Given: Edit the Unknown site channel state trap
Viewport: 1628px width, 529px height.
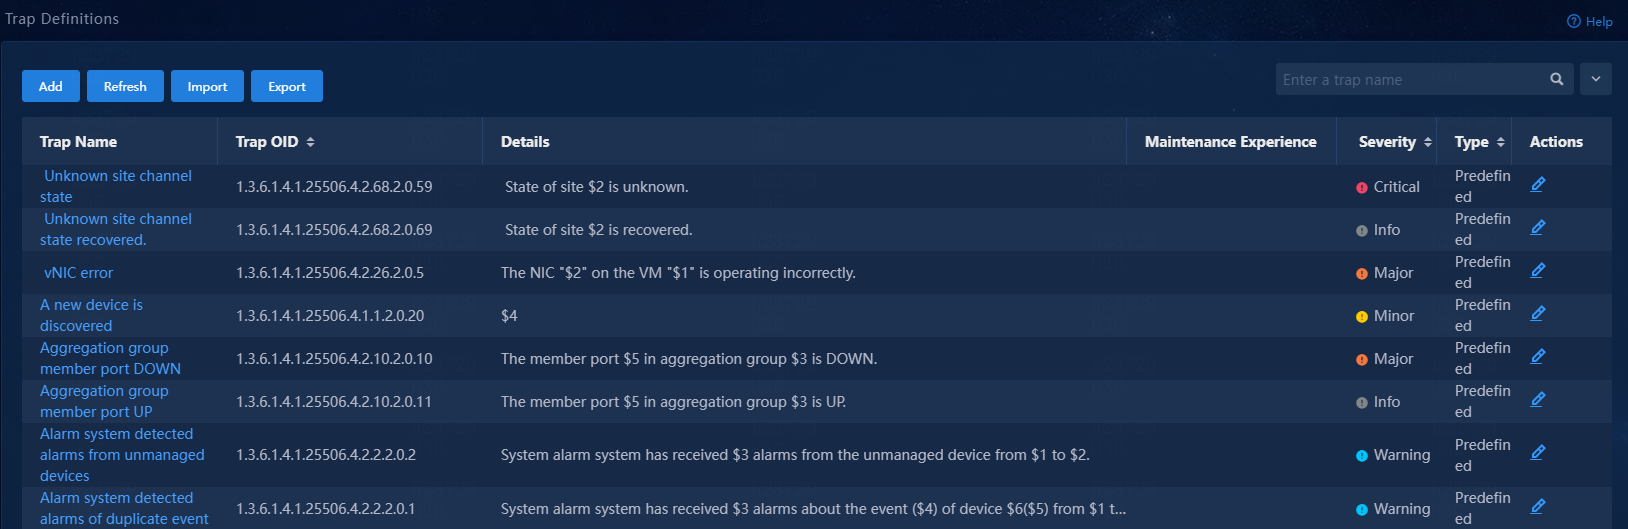Looking at the screenshot, I should pos(1538,184).
